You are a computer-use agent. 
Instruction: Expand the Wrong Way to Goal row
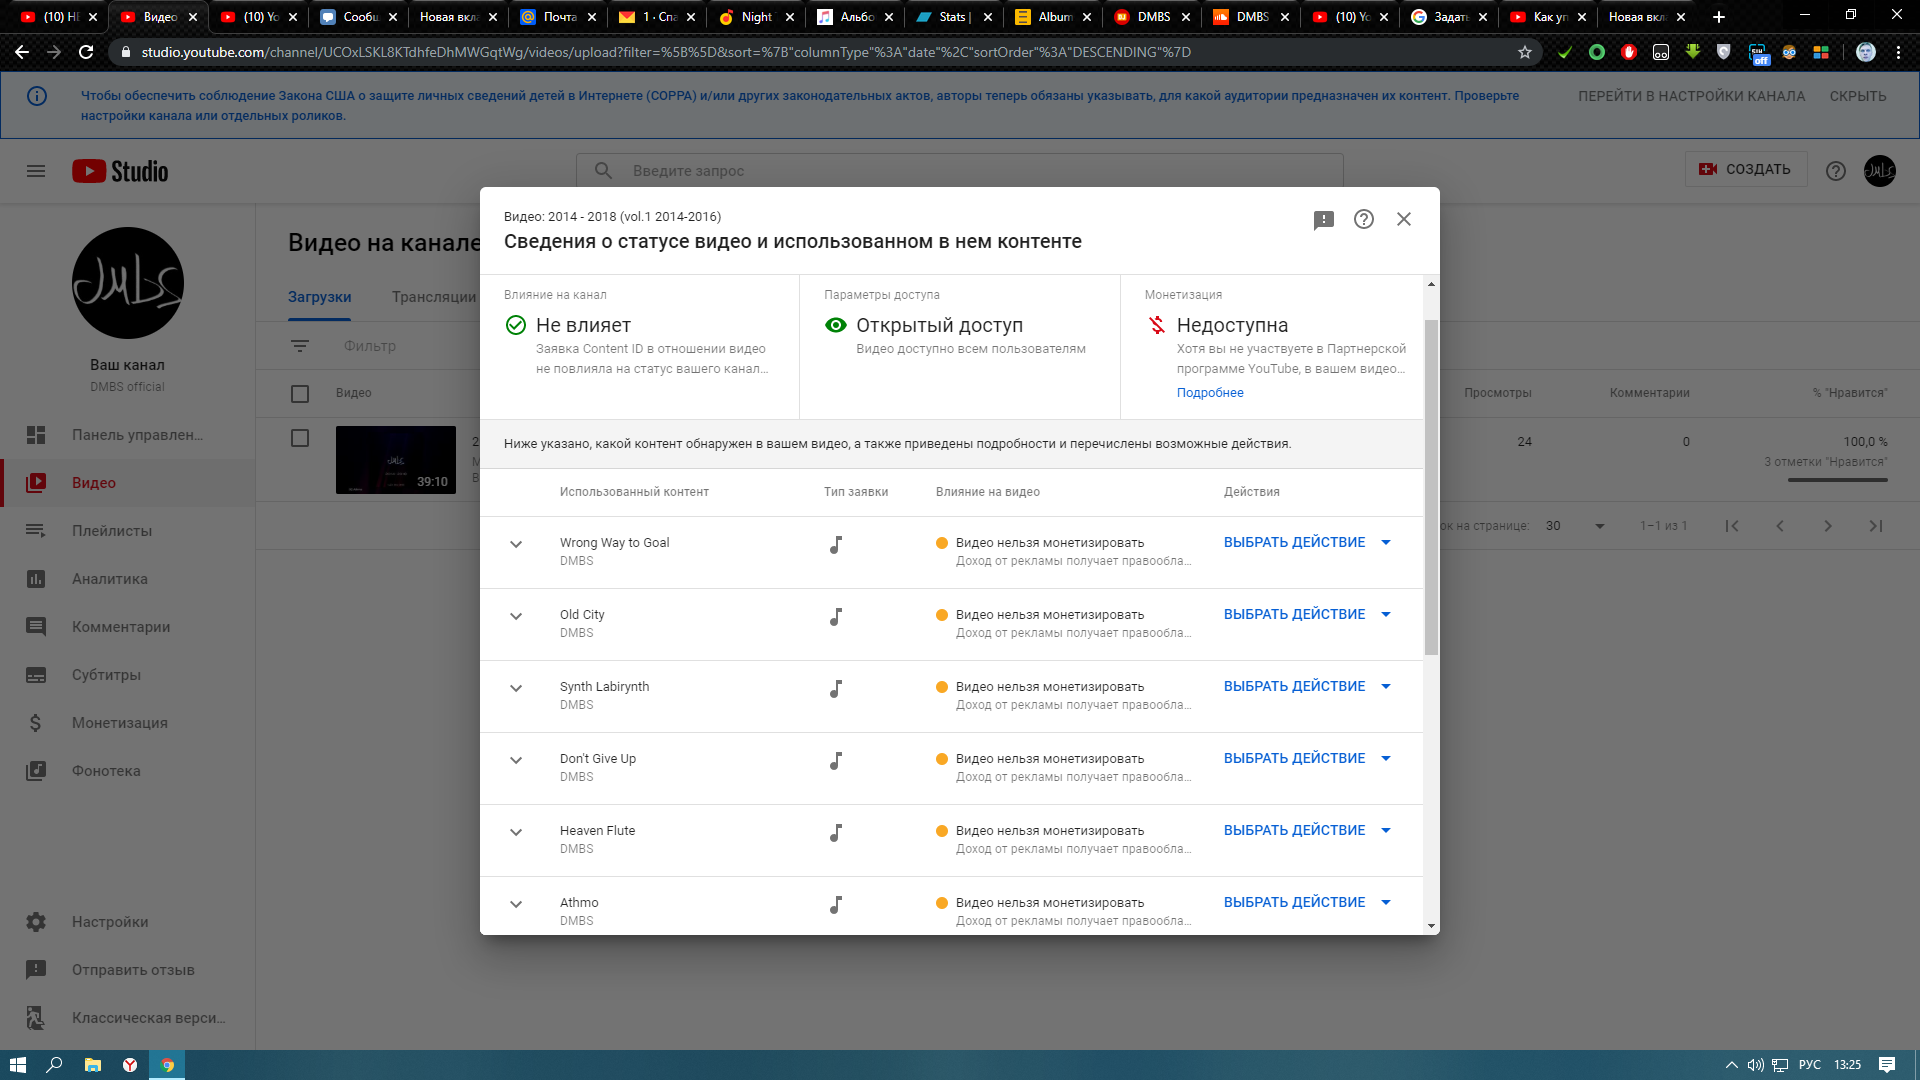point(516,544)
